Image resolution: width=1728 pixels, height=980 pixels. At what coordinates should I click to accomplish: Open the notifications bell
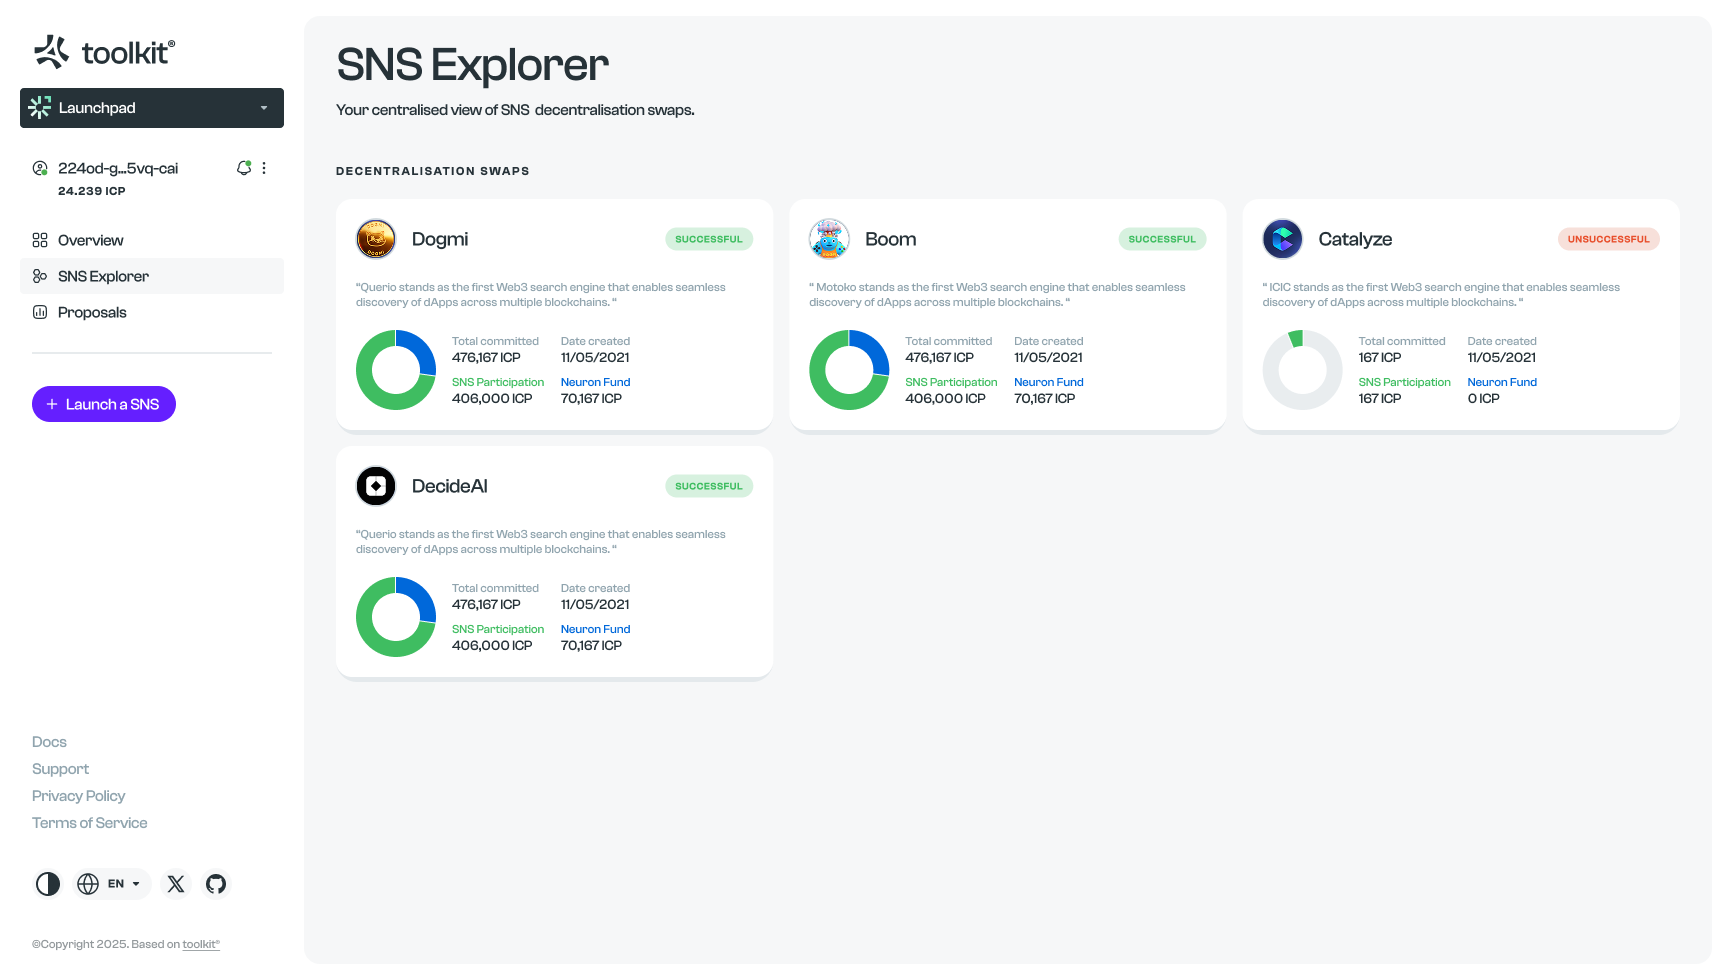(243, 168)
